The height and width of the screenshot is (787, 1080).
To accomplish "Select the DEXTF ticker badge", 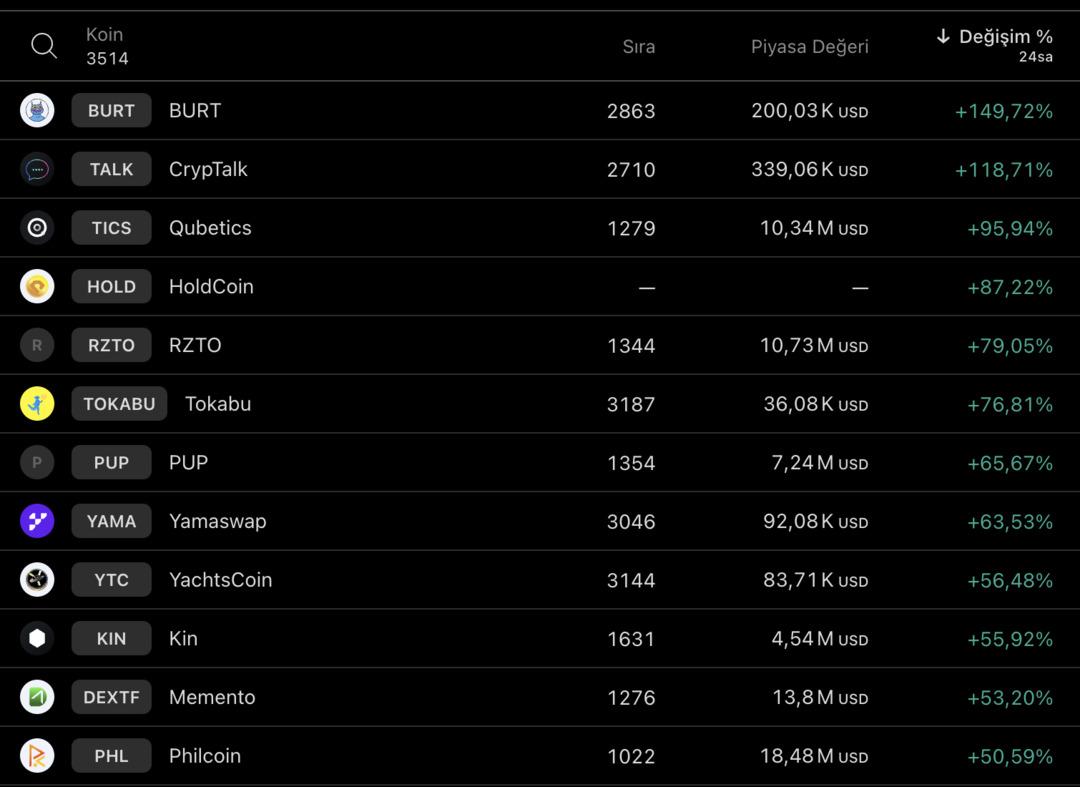I will click(111, 697).
